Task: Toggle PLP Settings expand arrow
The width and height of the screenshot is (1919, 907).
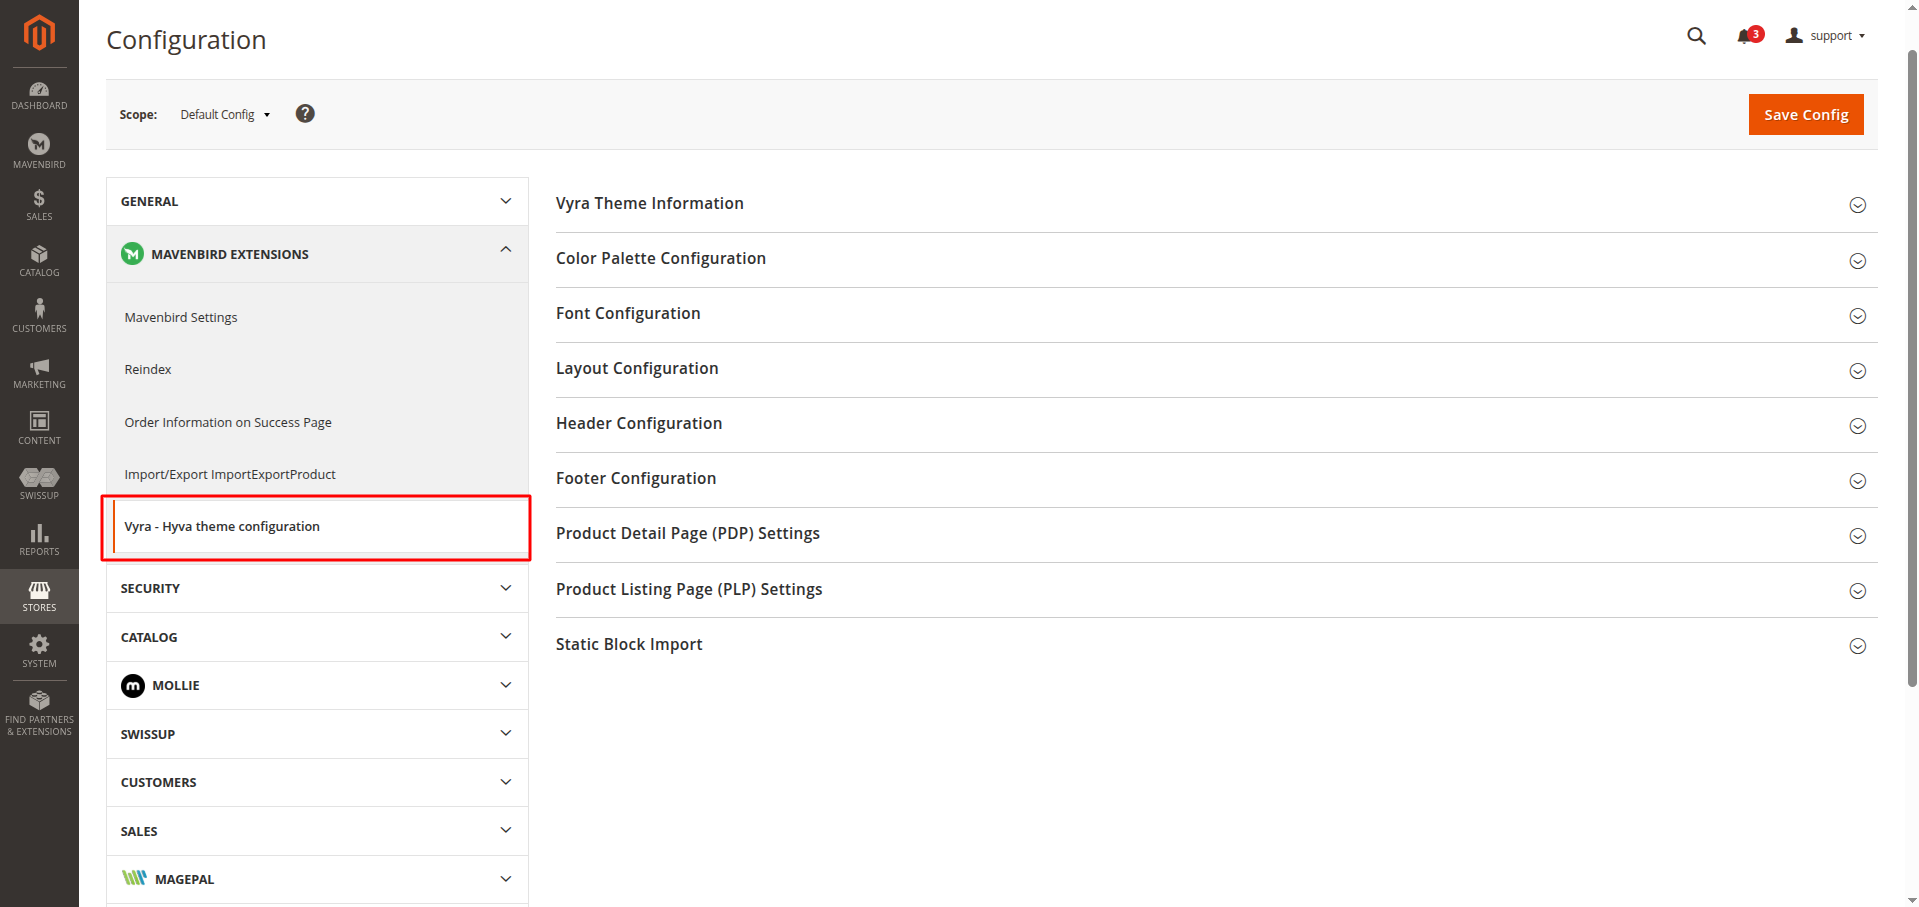Action: coord(1857,591)
